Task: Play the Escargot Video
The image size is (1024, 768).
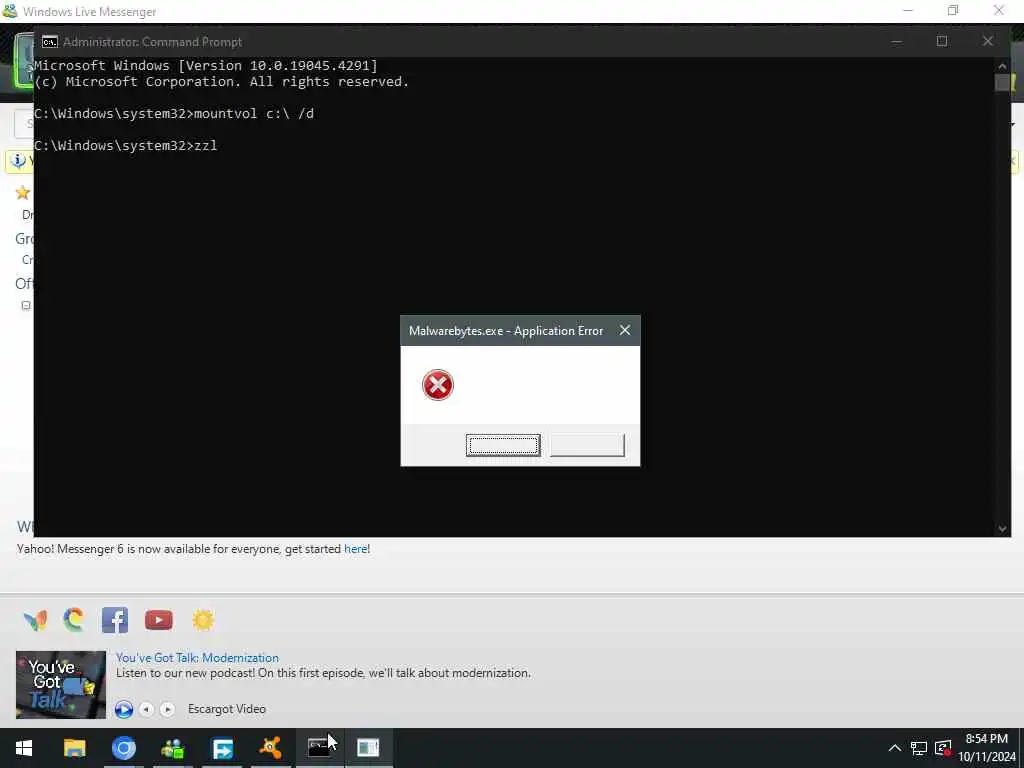Action: (x=123, y=709)
